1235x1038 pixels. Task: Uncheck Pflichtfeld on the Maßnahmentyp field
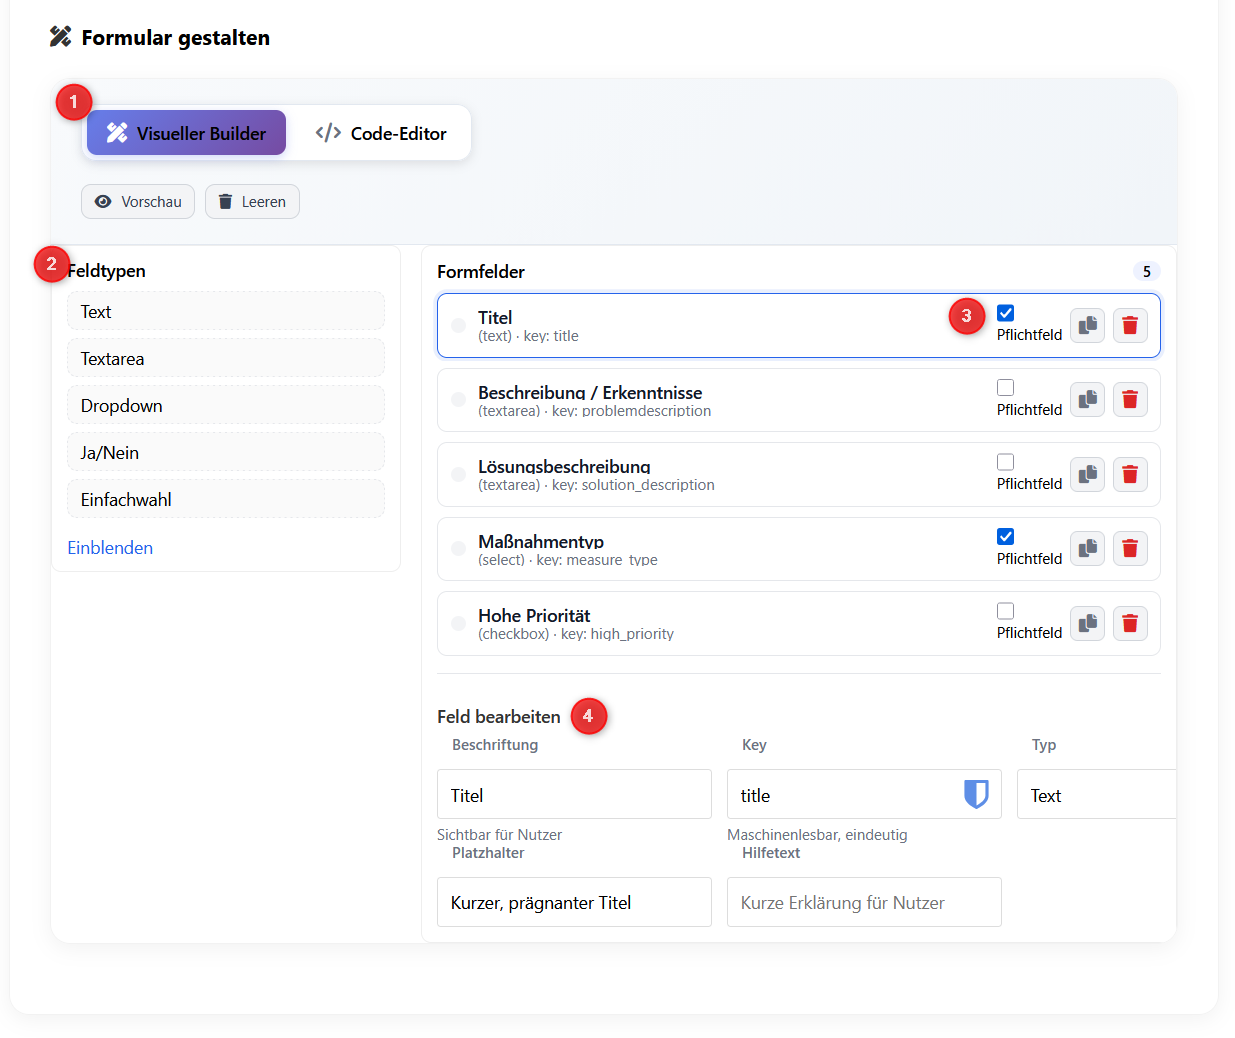1005,536
